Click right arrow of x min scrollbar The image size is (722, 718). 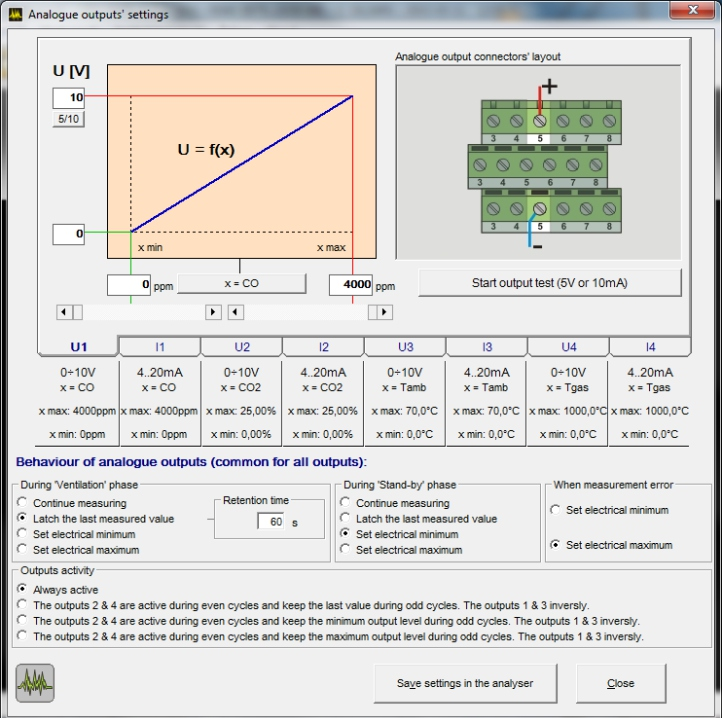pos(213,312)
